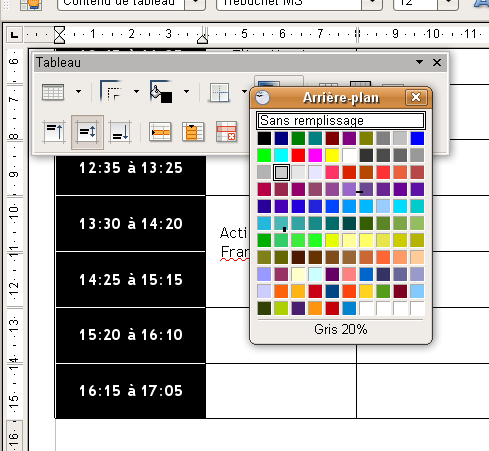The width and height of the screenshot is (489, 451).
Task: Align cell content to top
Action: click(x=54, y=132)
